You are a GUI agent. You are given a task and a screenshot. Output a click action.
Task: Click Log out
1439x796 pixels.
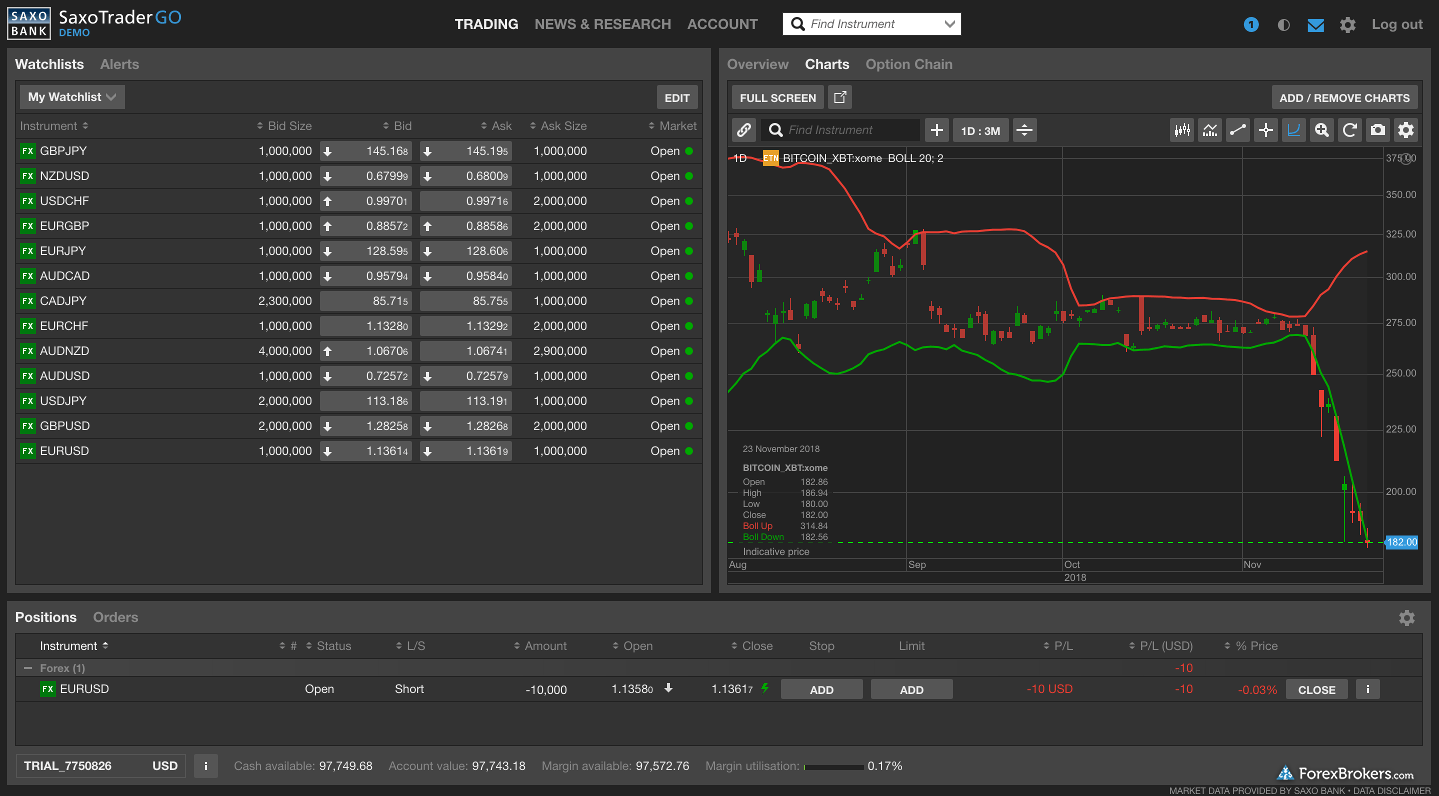click(1397, 24)
